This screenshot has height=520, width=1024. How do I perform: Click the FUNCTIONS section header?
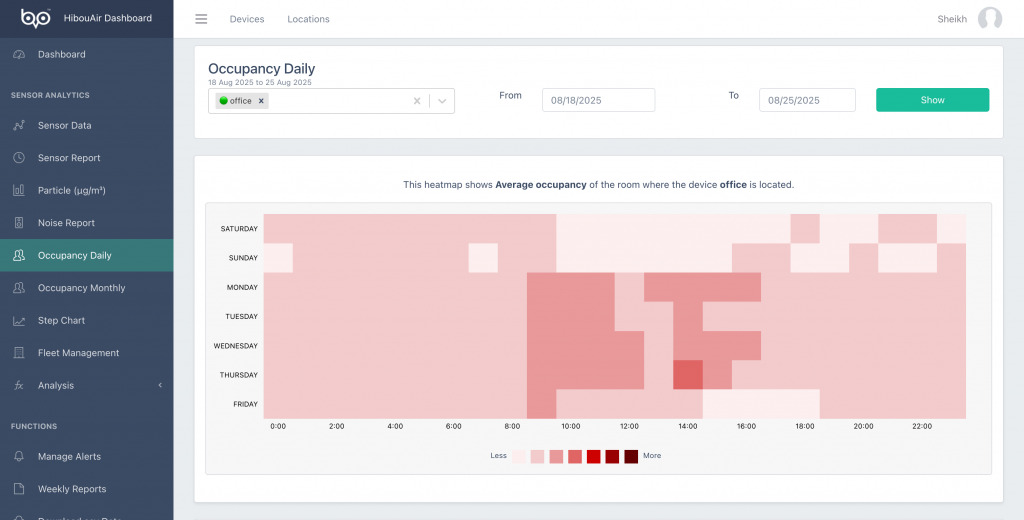(x=34, y=427)
